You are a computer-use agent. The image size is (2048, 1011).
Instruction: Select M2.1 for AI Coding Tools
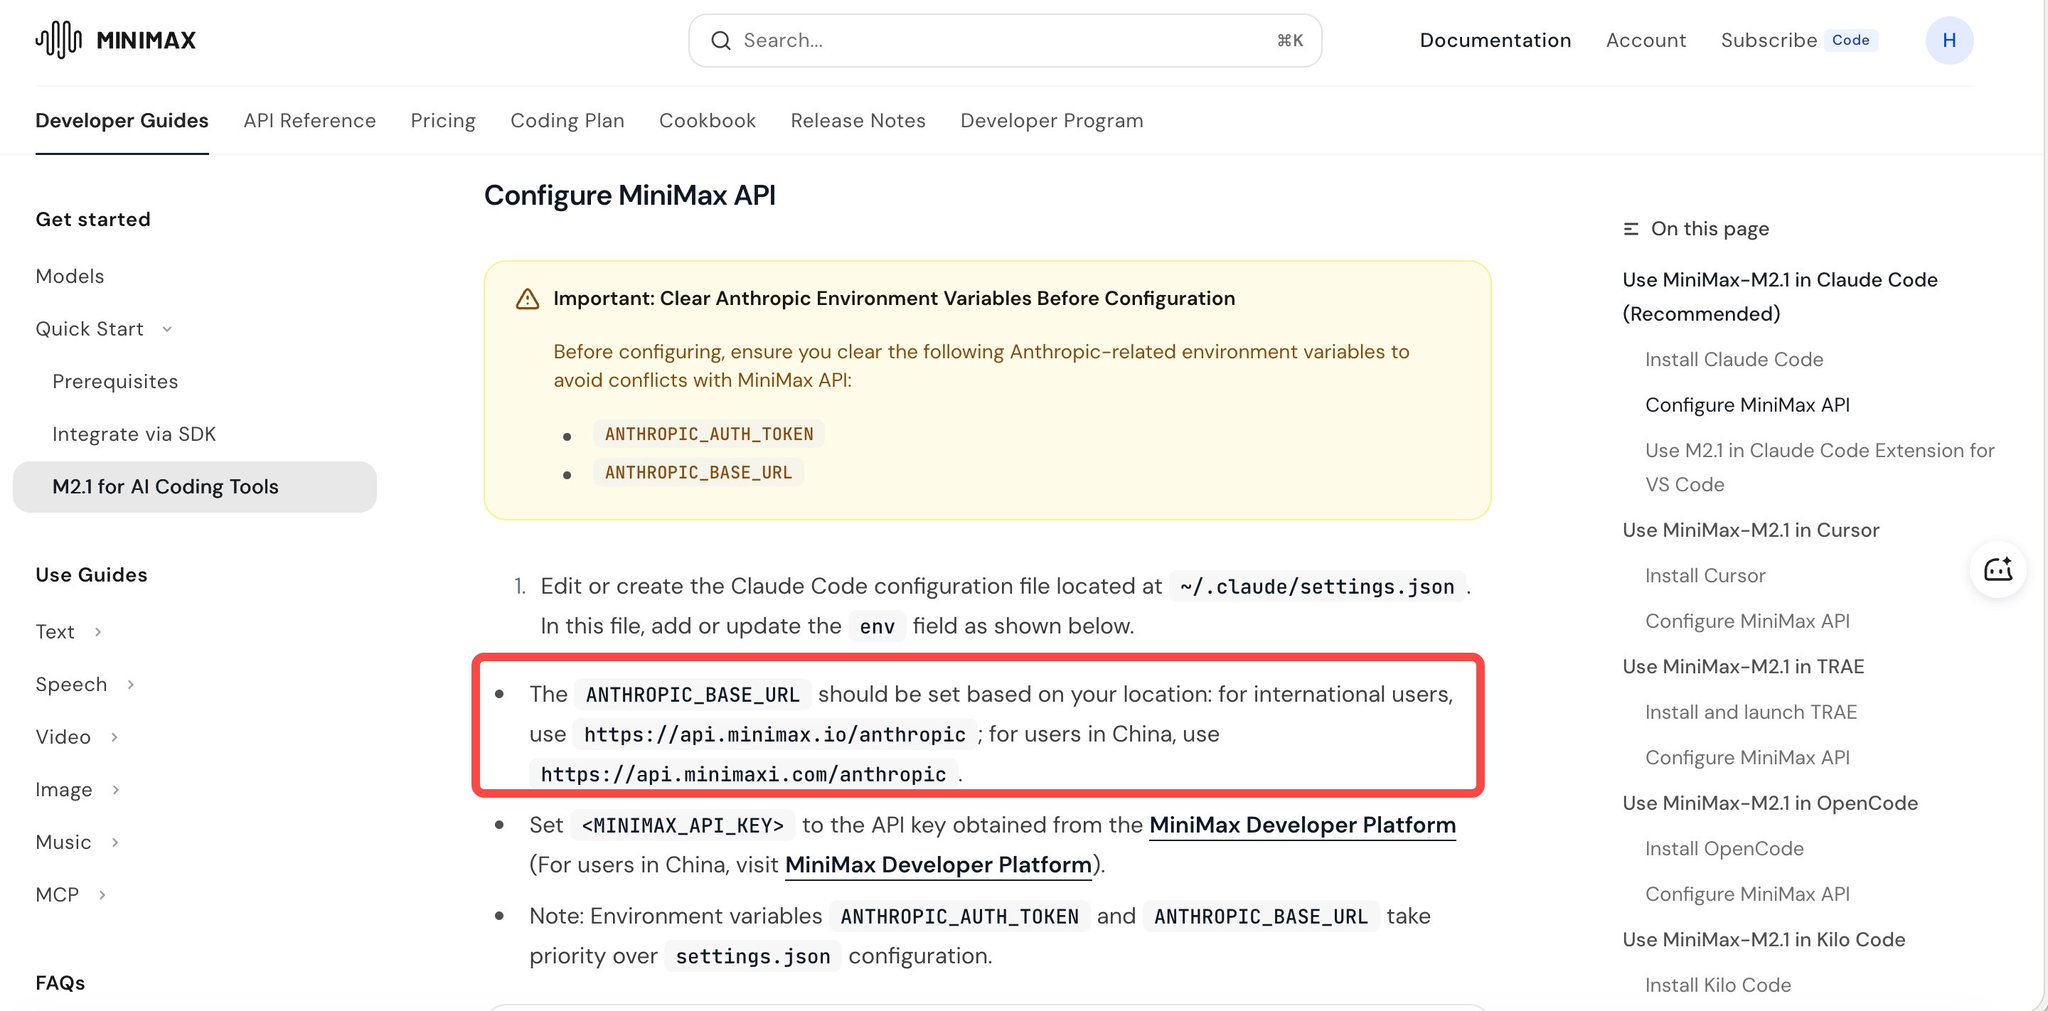coord(195,487)
